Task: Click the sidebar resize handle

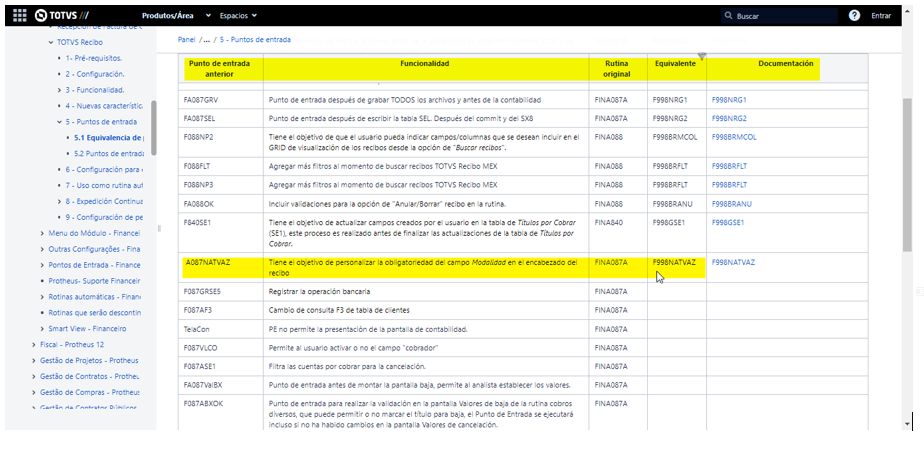Action: coord(158,228)
